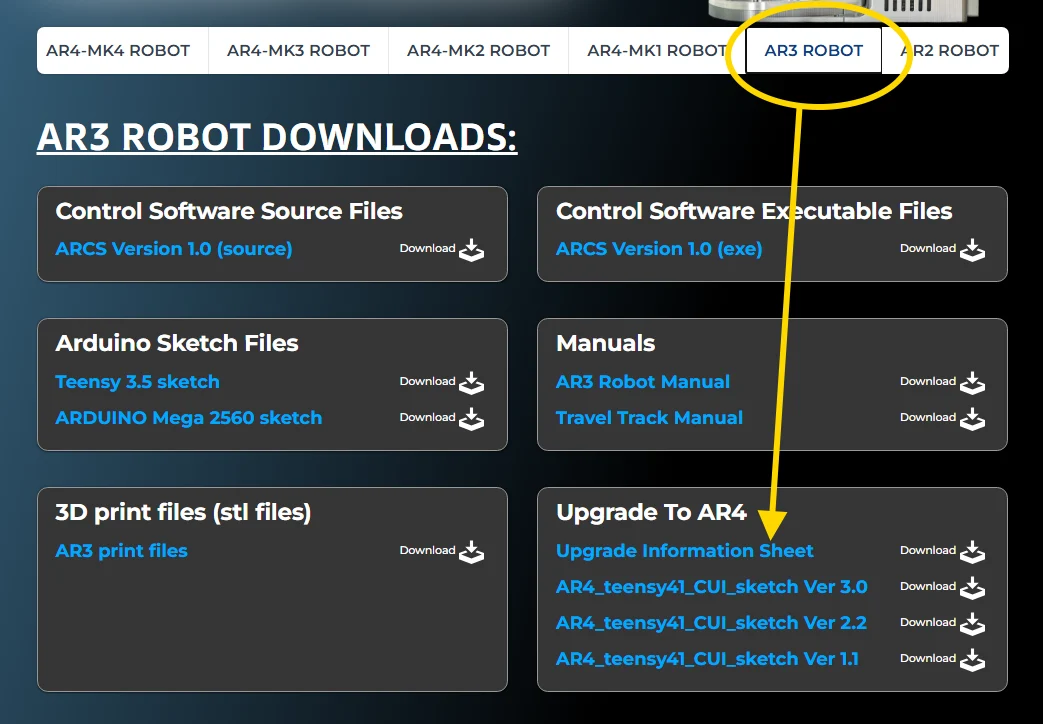Click download icon for CUI sketch Ver 2.2
This screenshot has height=724, width=1043.
tap(972, 624)
